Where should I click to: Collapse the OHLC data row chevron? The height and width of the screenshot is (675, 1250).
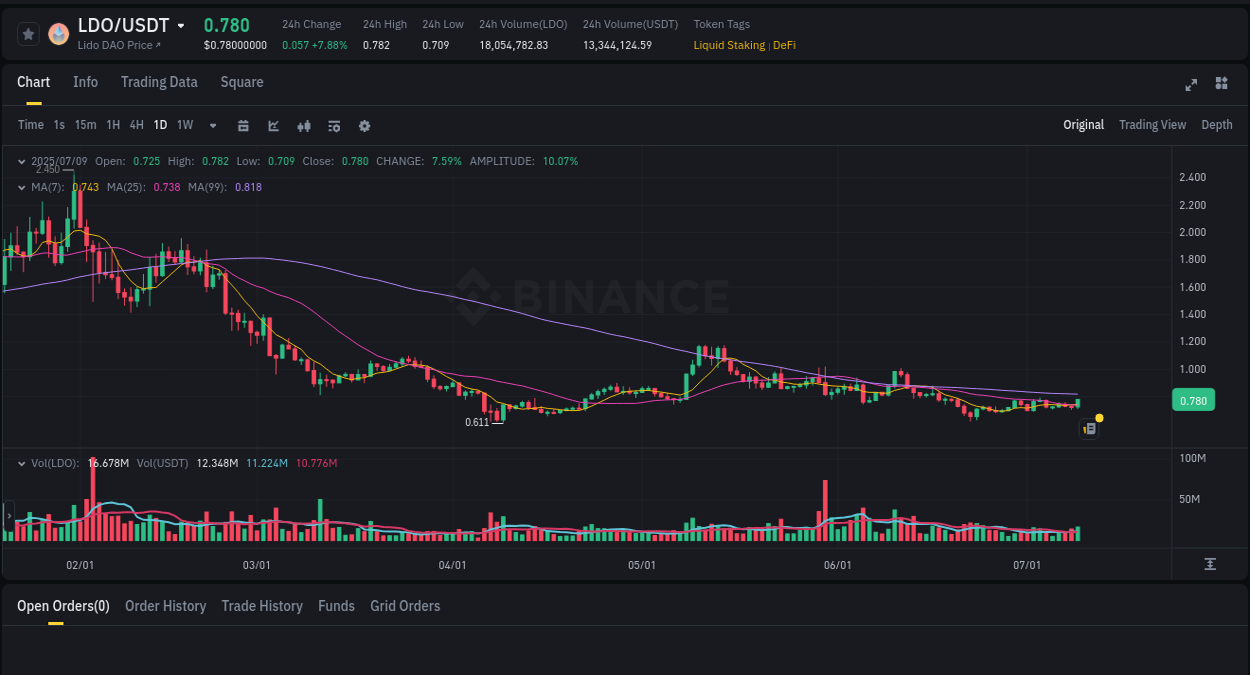pos(20,160)
